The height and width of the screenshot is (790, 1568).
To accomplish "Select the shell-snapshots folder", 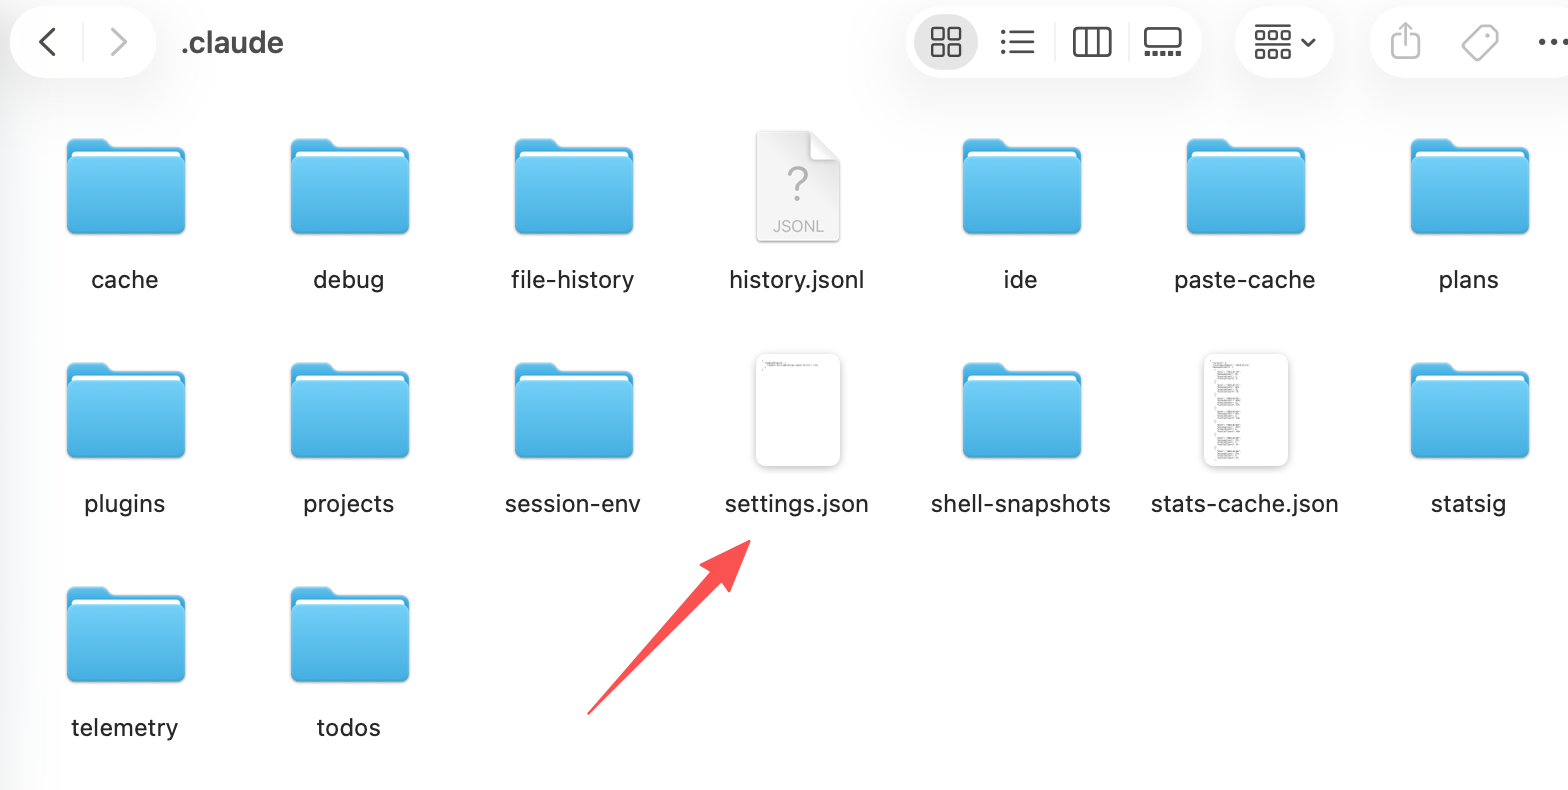I will (1021, 410).
